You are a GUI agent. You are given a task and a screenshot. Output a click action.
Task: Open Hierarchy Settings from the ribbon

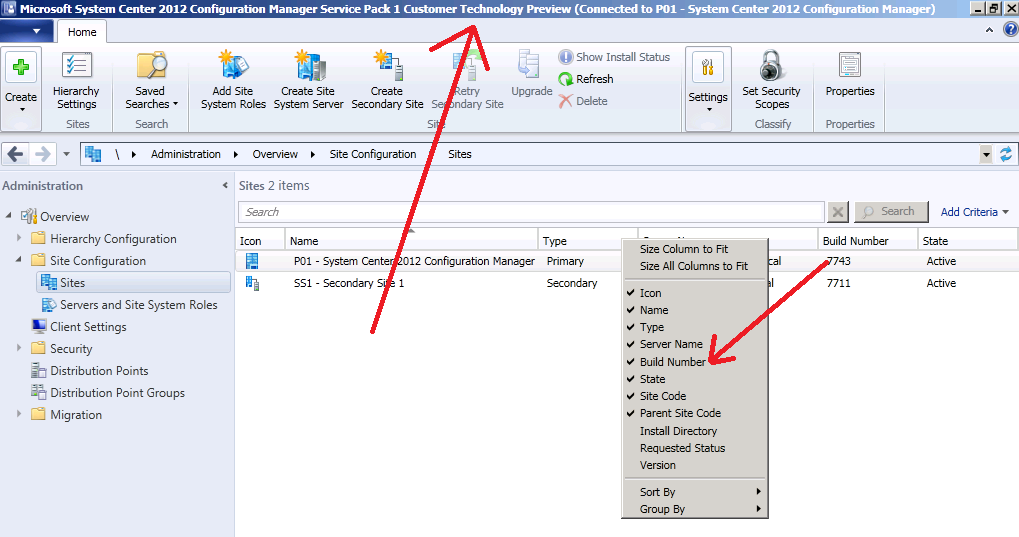pyautogui.click(x=77, y=81)
